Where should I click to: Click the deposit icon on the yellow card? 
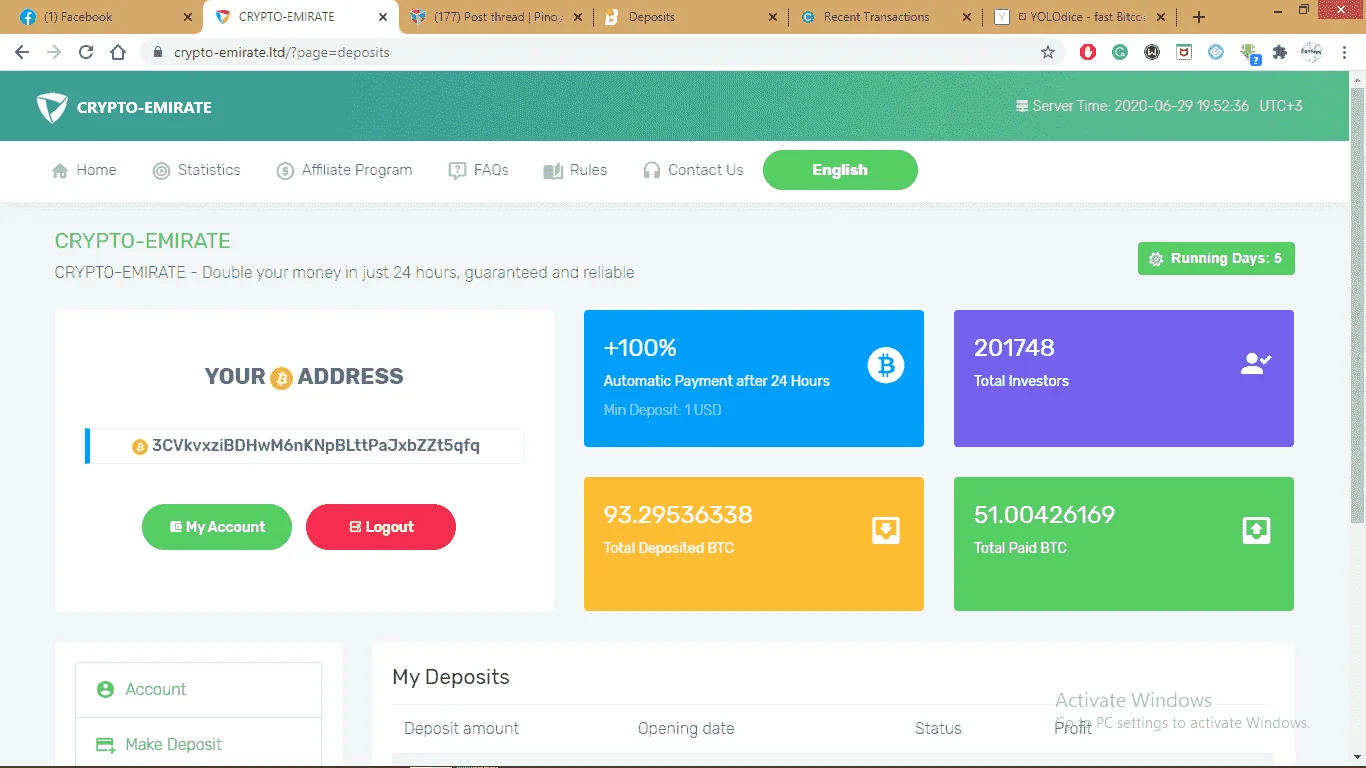pyautogui.click(x=885, y=530)
